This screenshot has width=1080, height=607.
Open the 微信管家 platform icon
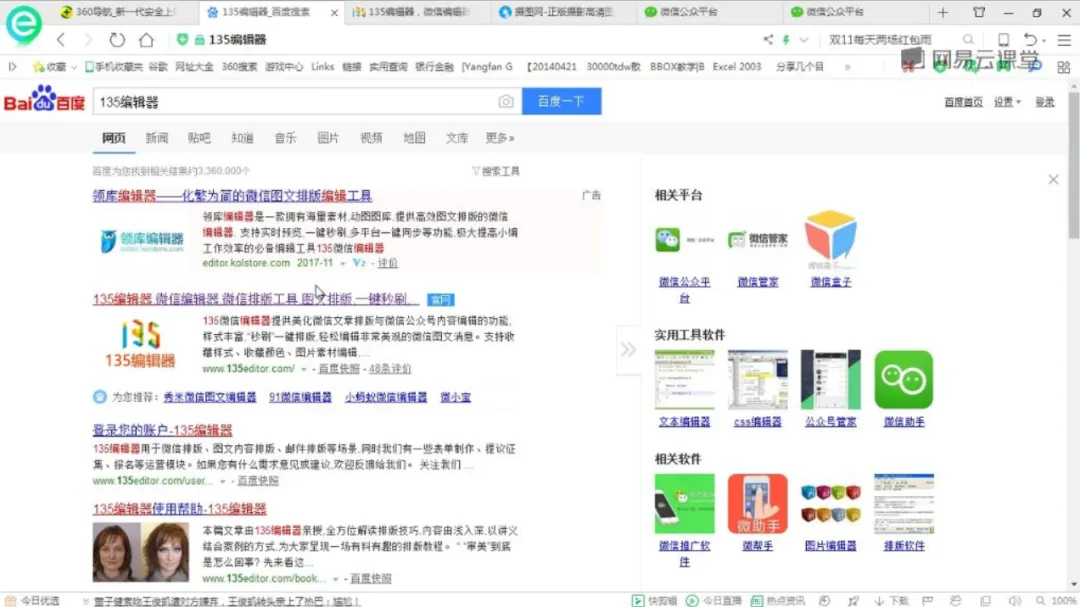point(758,240)
